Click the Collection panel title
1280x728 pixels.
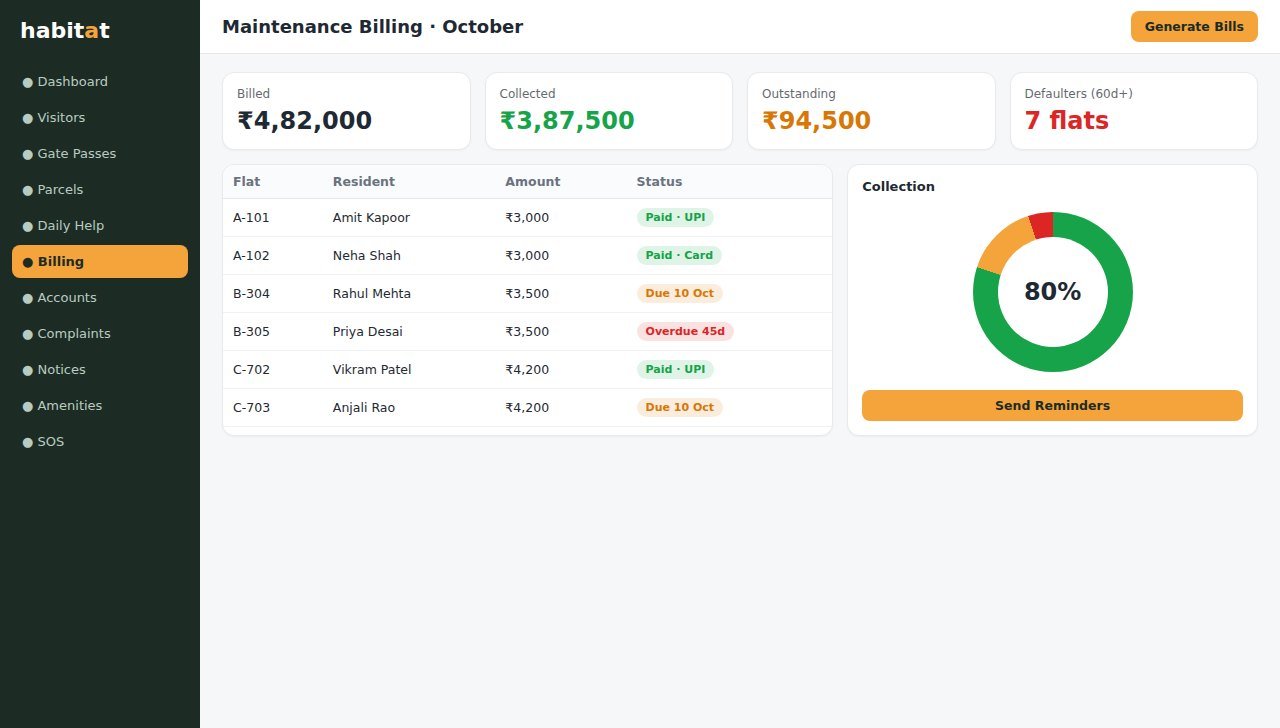click(898, 187)
